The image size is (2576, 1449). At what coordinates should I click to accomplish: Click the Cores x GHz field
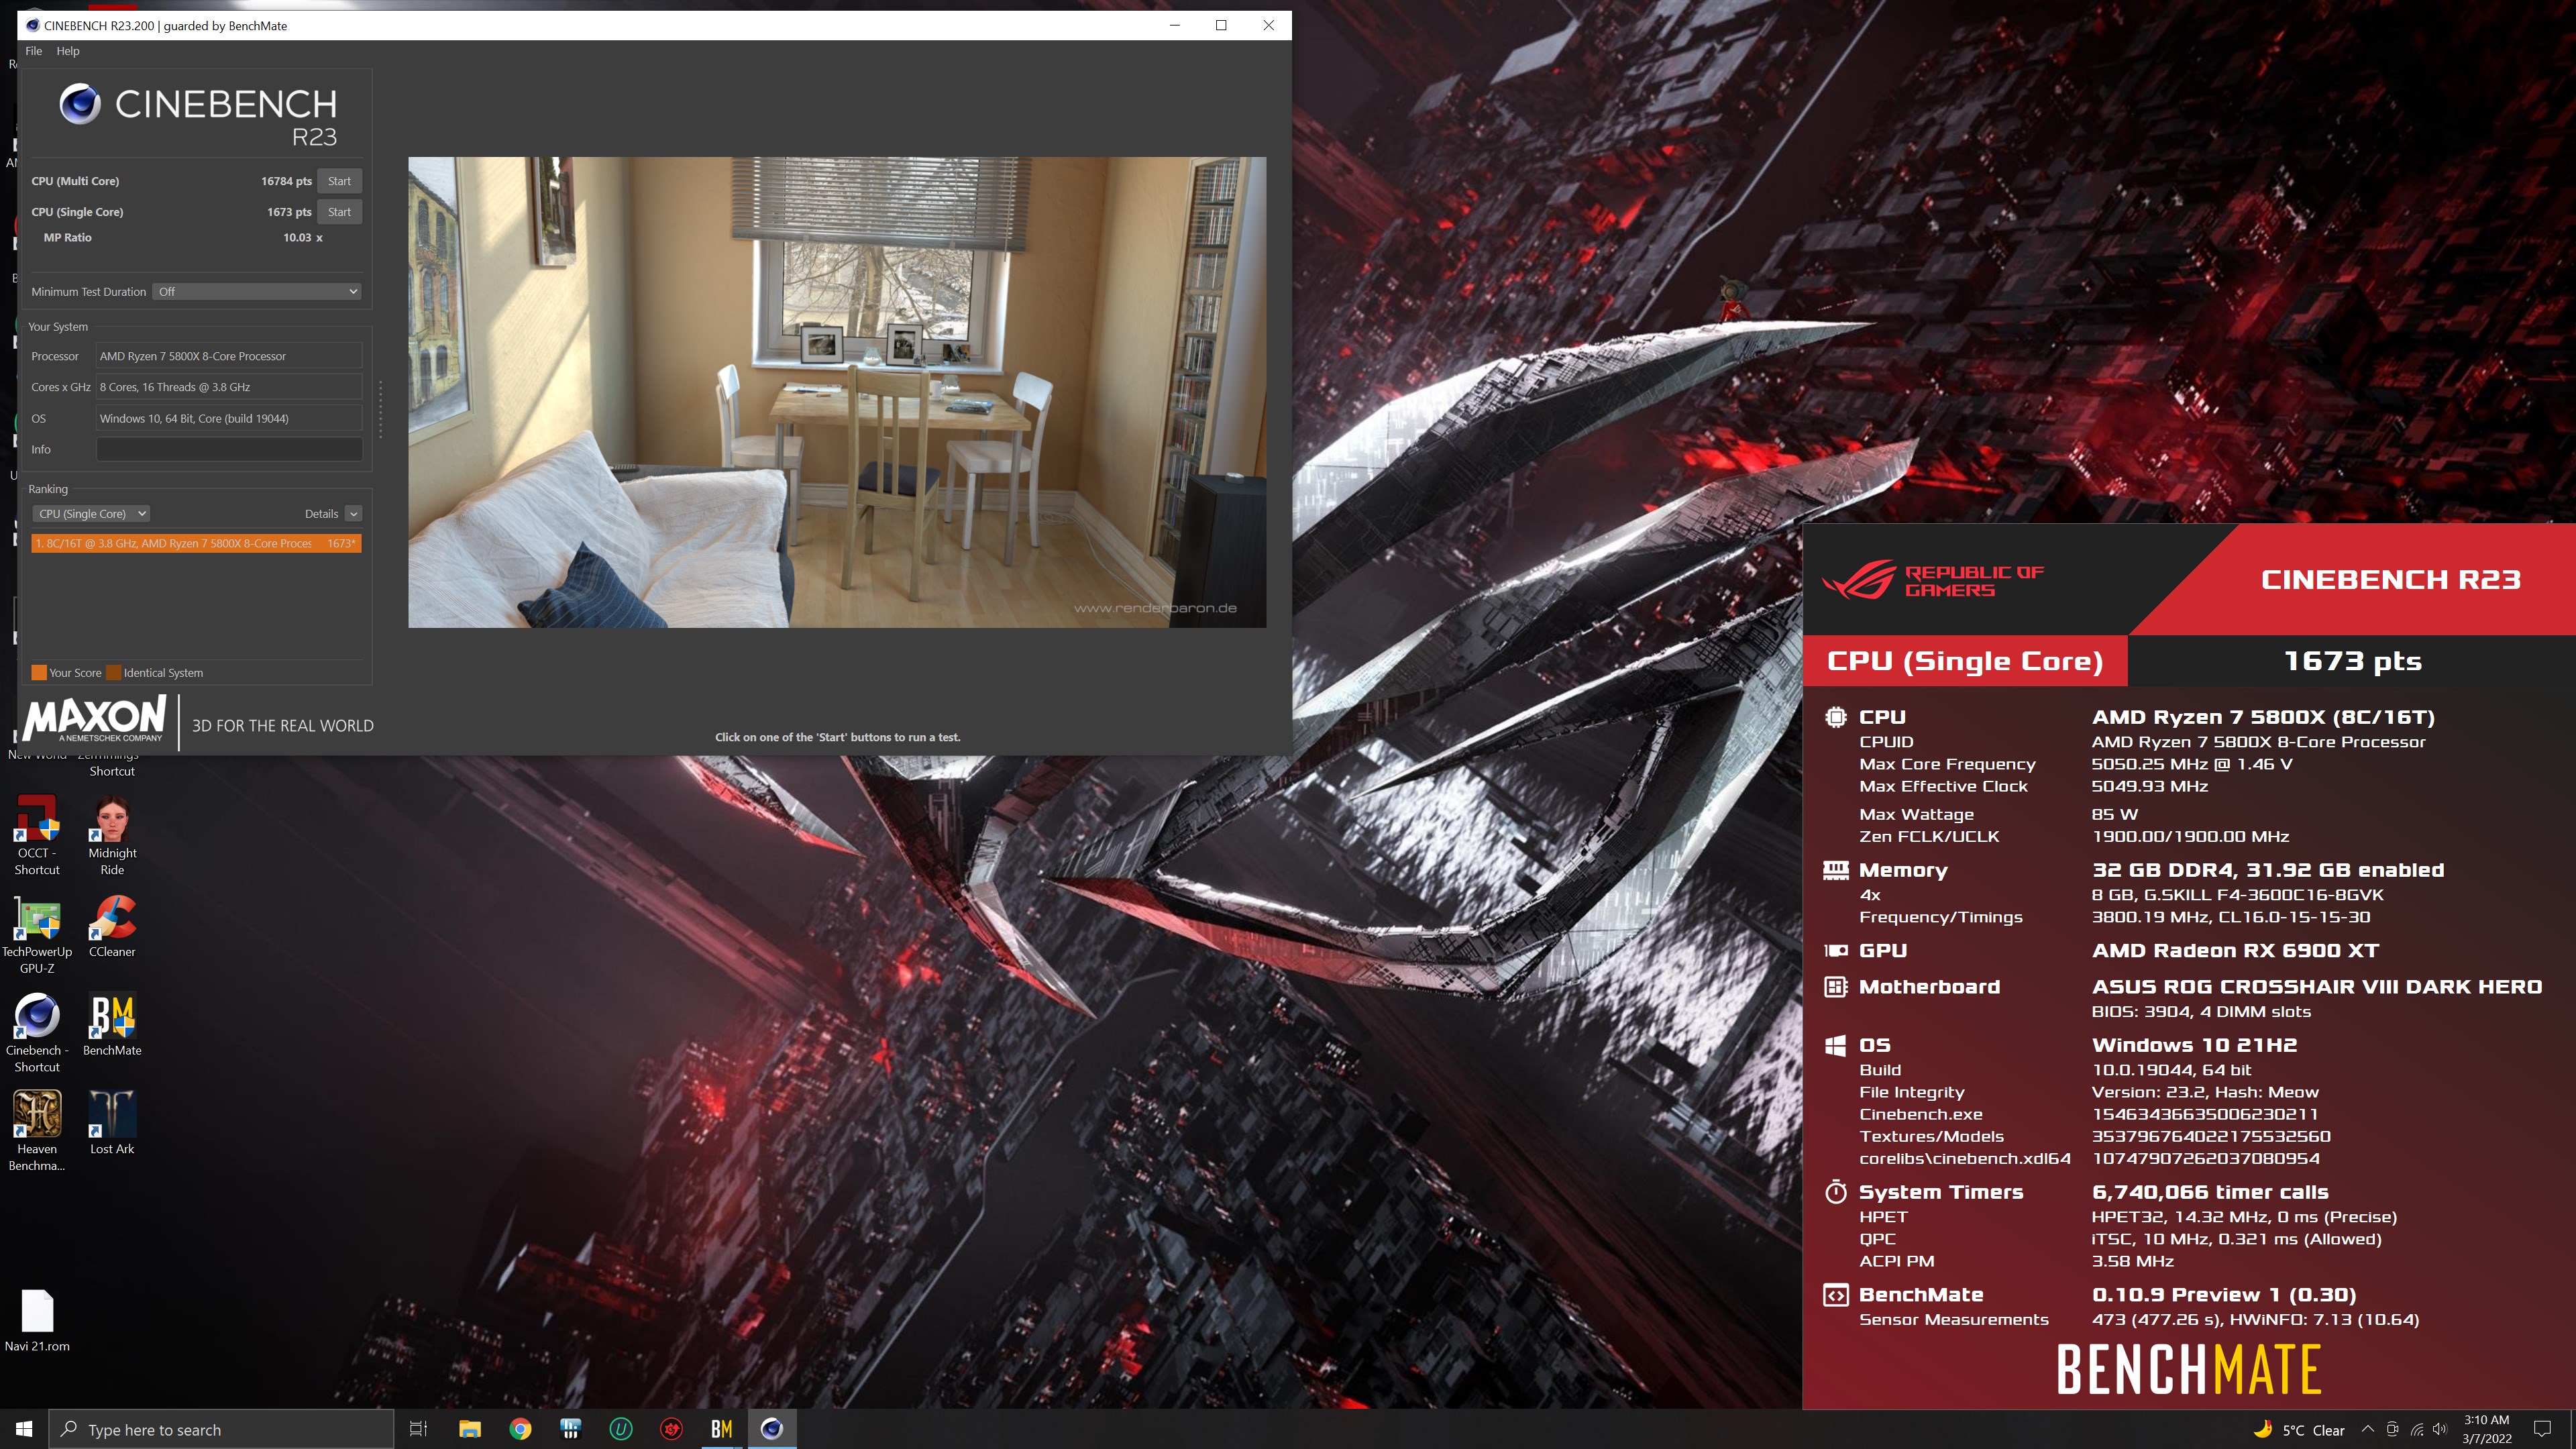point(229,387)
